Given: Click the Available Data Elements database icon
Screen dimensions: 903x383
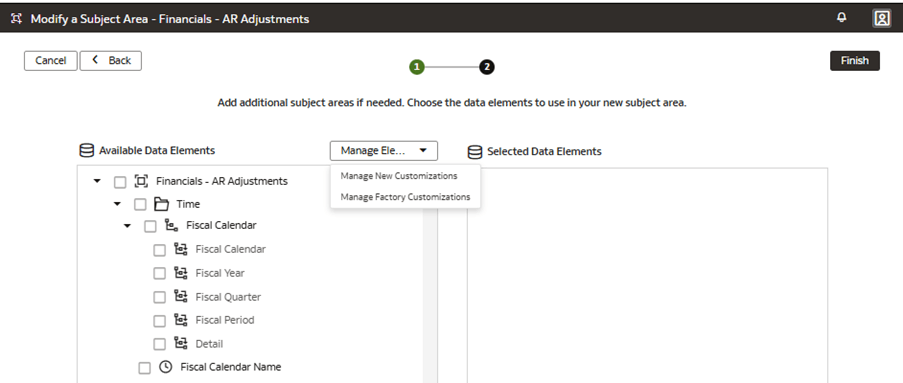Looking at the screenshot, I should [x=86, y=151].
